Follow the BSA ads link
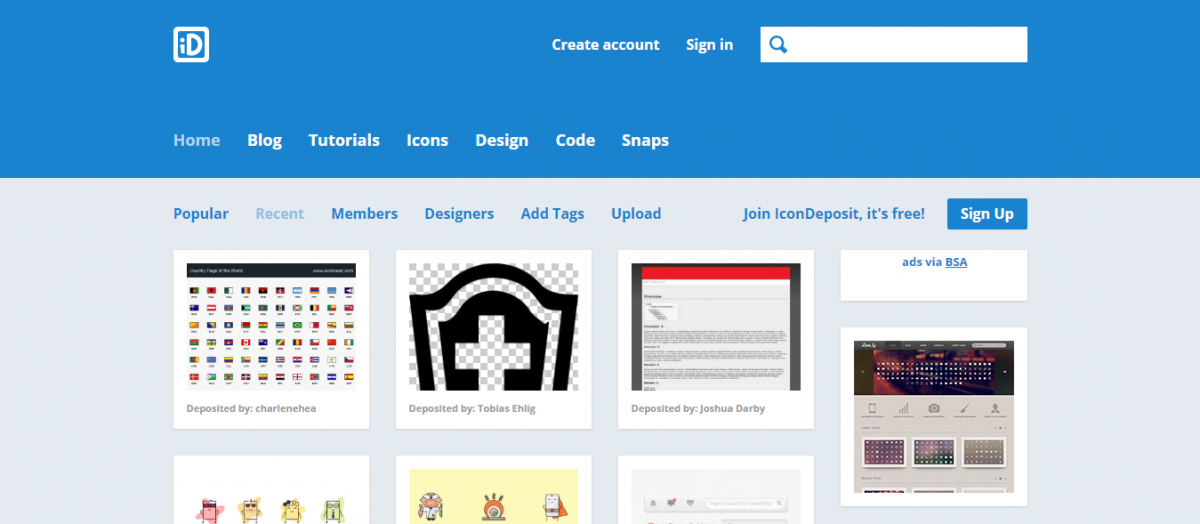1200x524 pixels. [x=956, y=262]
